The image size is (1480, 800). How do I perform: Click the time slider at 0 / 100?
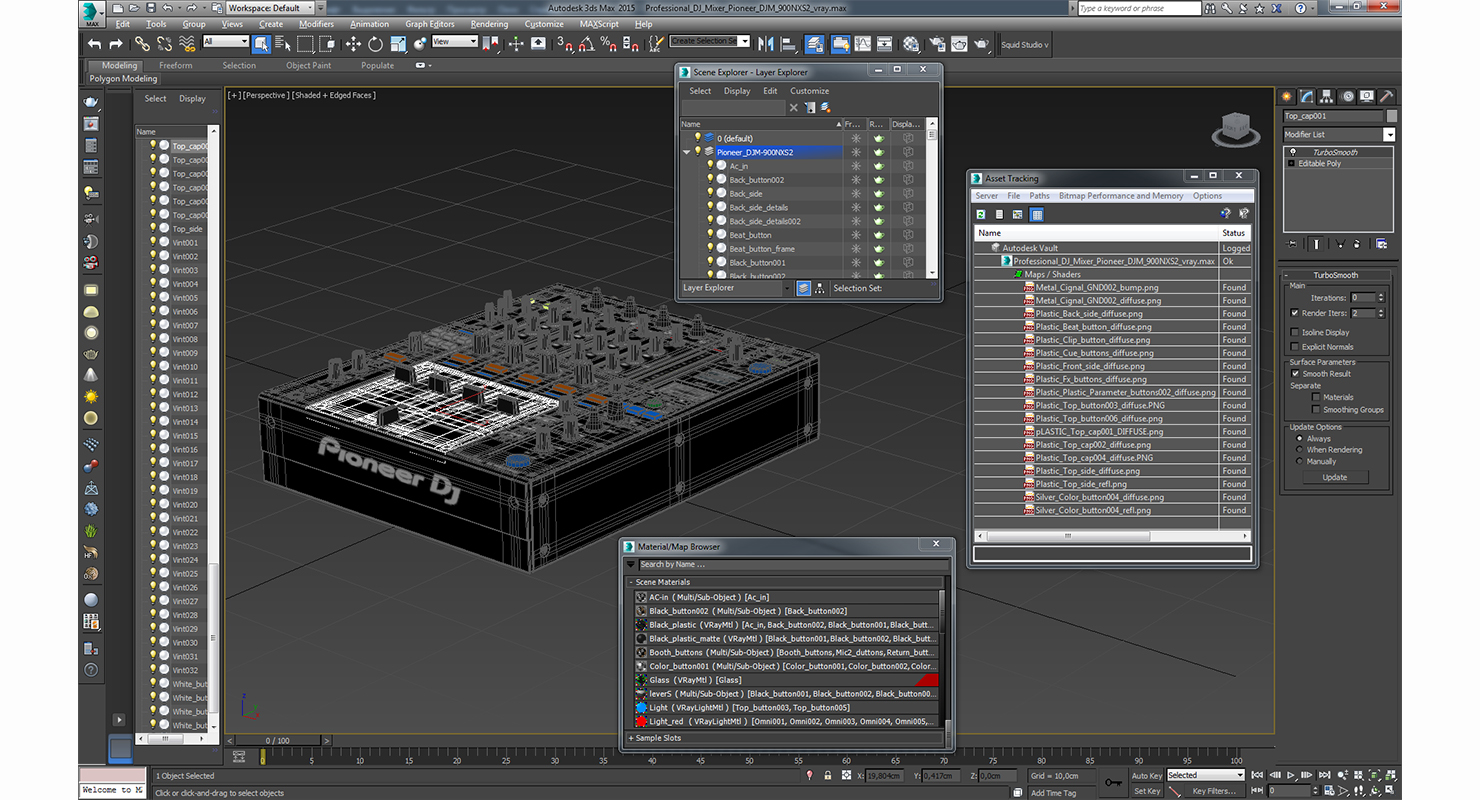pyautogui.click(x=277, y=740)
